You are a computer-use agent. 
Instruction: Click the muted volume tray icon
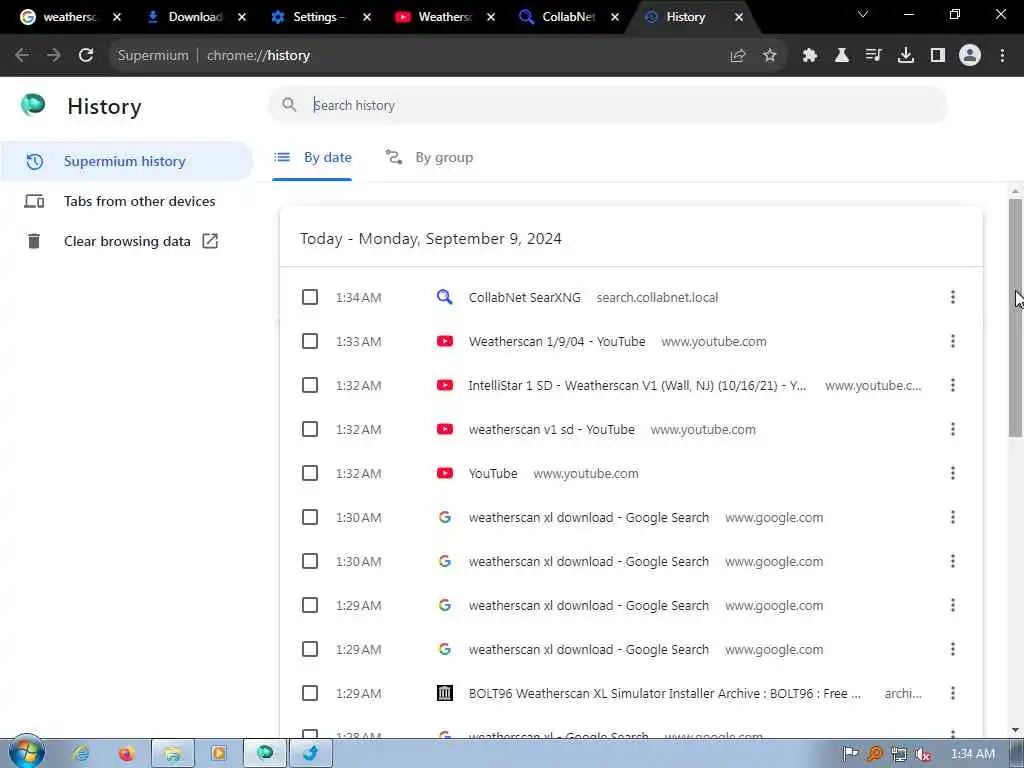tap(923, 754)
